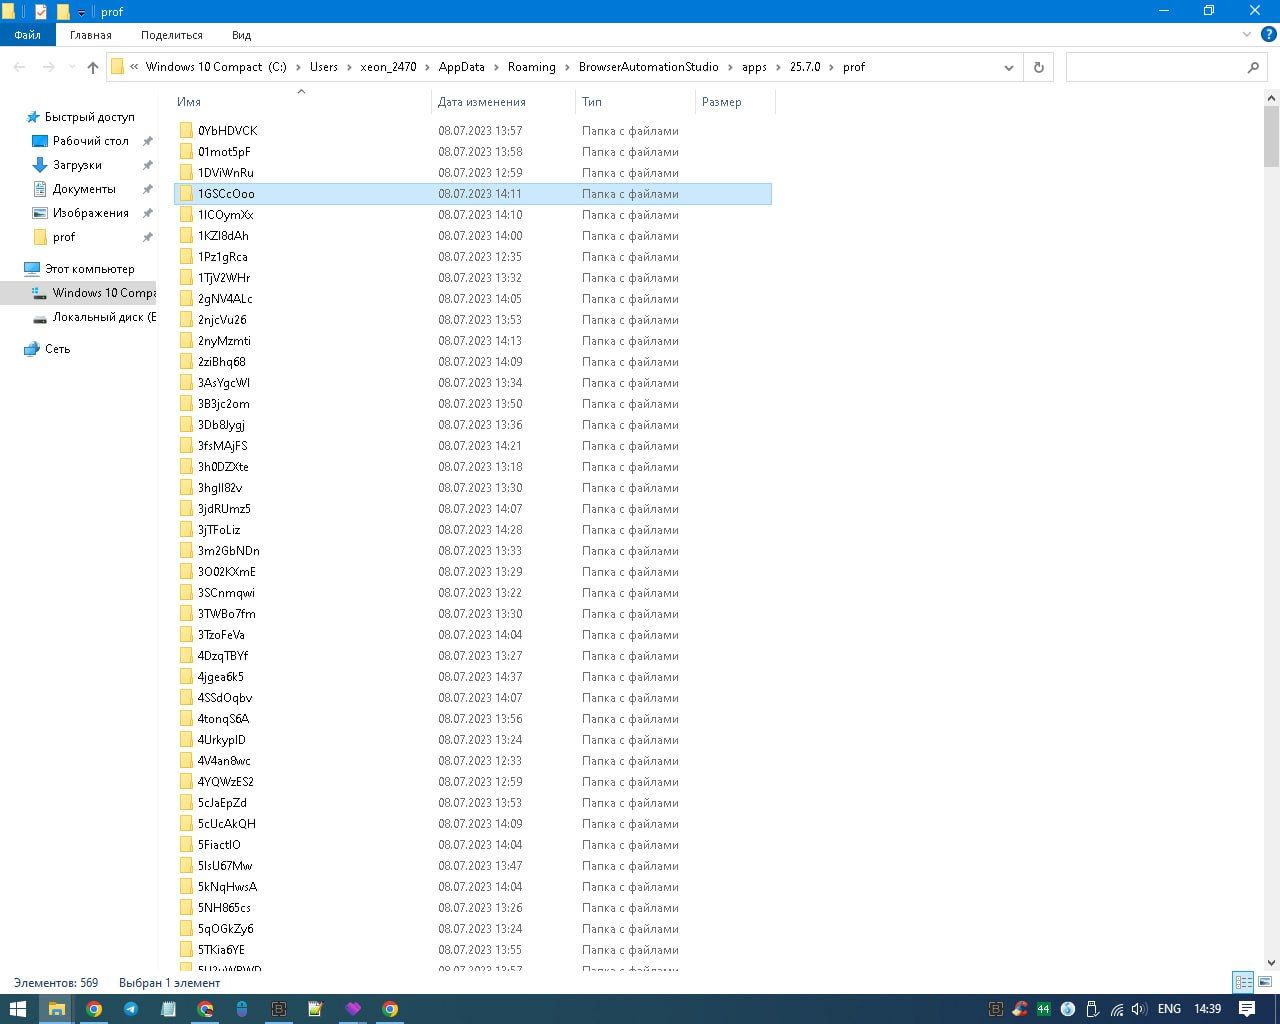The width and height of the screenshot is (1280, 1024).
Task: Open the Файл menu
Action: 27,35
